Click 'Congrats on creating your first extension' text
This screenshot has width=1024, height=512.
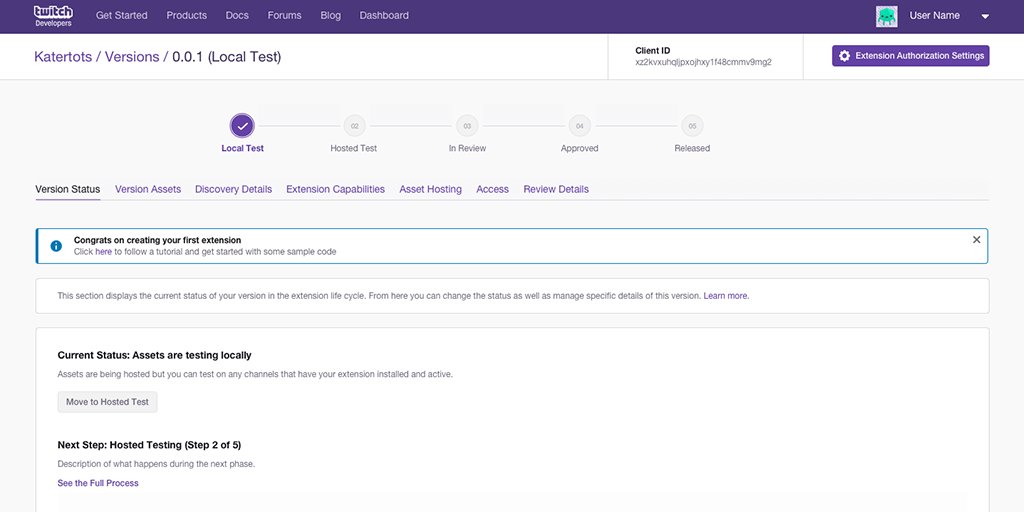(157, 240)
